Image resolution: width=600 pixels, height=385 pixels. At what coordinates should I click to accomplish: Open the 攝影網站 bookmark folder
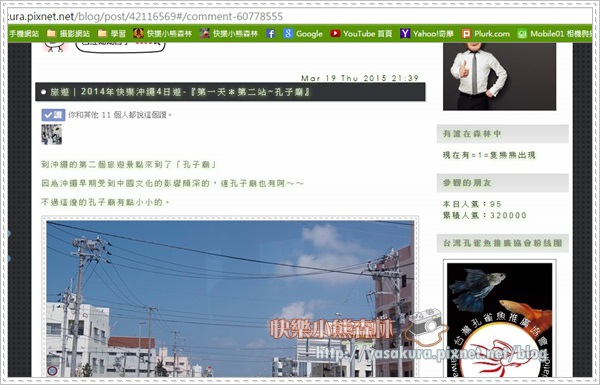68,34
